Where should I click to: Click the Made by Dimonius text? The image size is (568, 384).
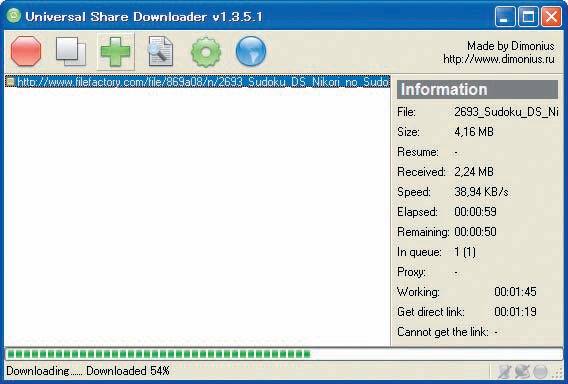(511, 46)
